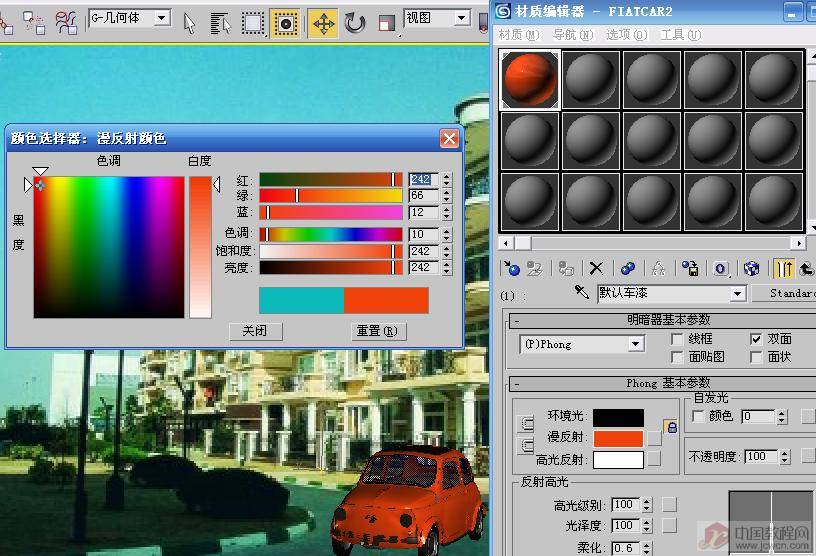The height and width of the screenshot is (556, 816).
Task: Click Make Material Copy icon
Action: (x=628, y=268)
